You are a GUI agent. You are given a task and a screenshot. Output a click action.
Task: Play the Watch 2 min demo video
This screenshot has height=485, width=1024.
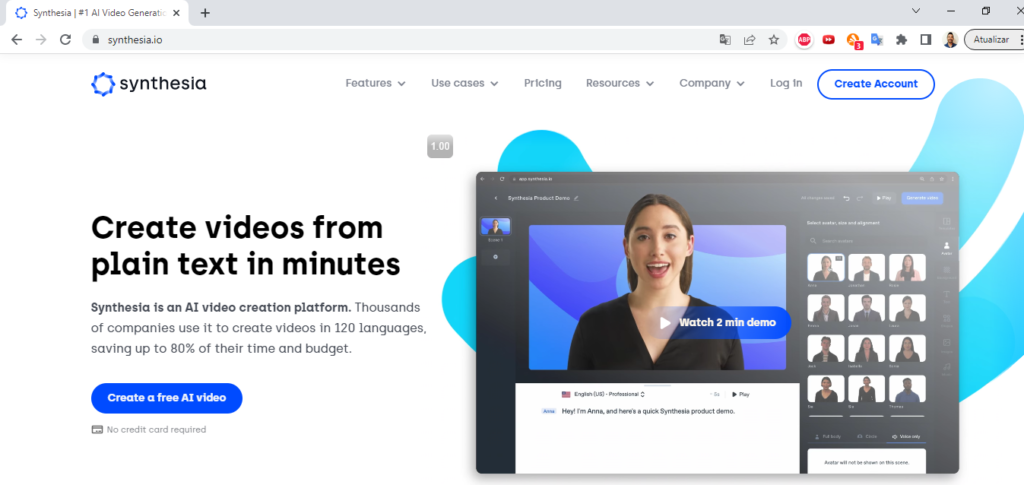(x=717, y=322)
